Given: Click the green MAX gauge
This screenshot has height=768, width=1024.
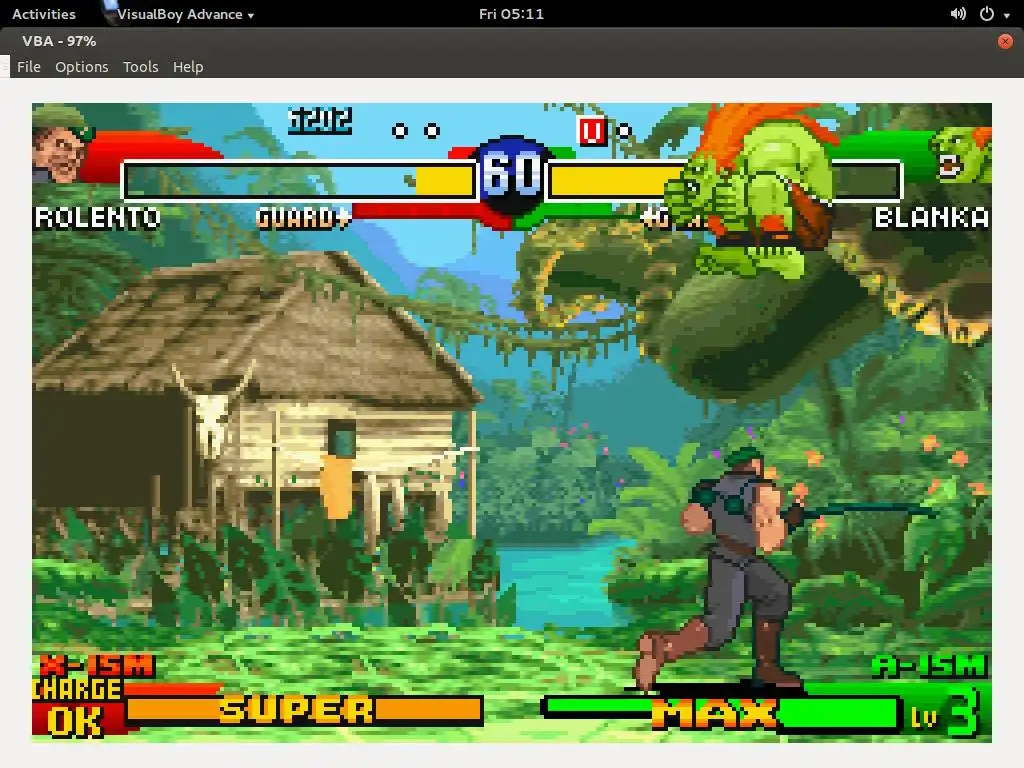Looking at the screenshot, I should (721, 712).
